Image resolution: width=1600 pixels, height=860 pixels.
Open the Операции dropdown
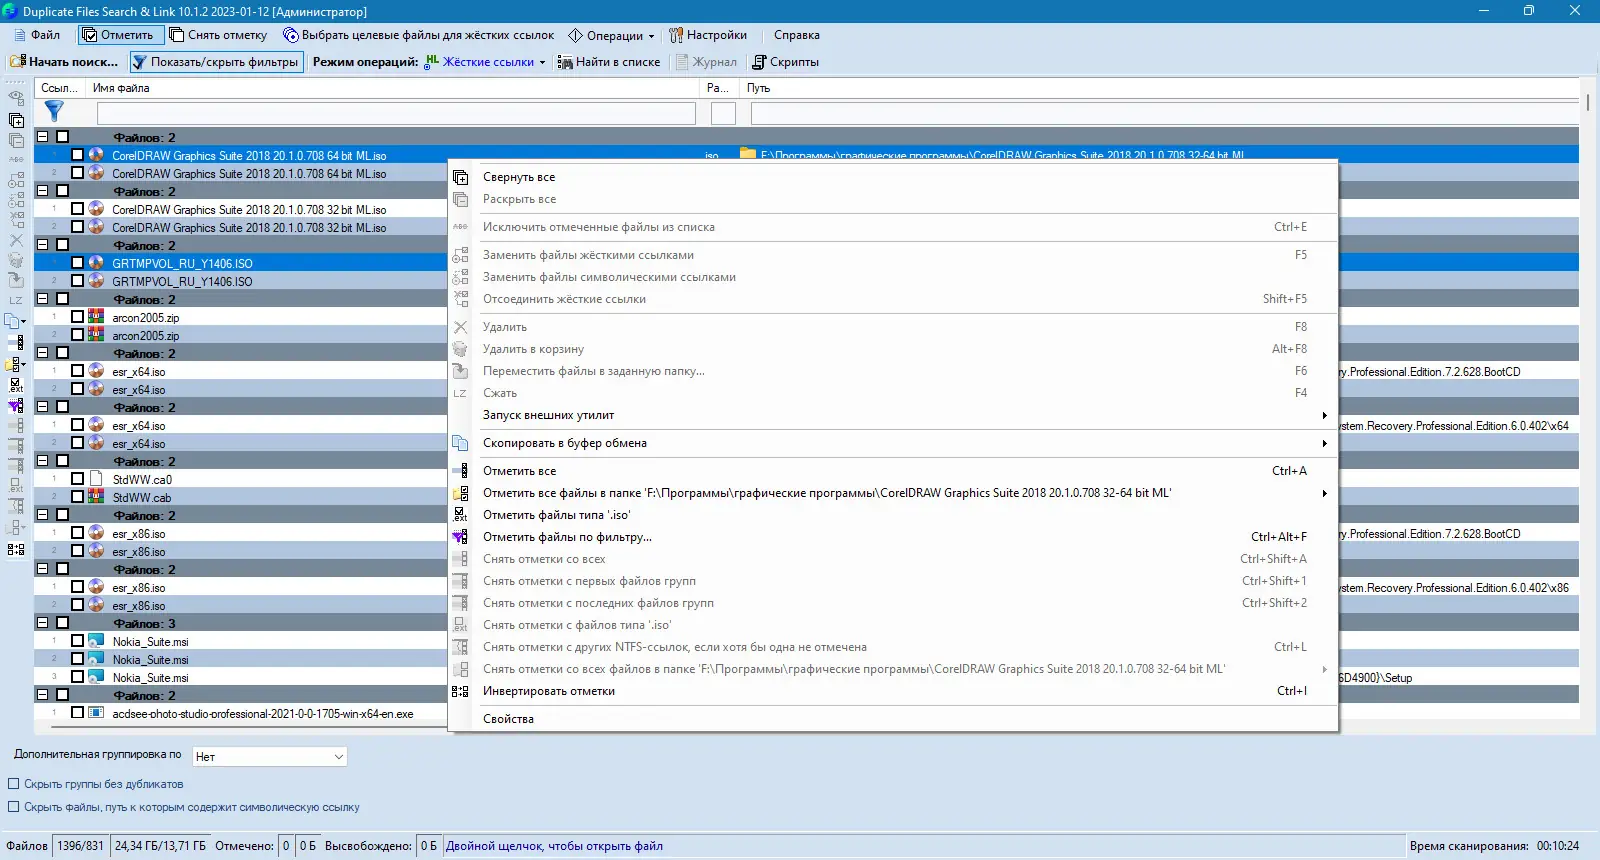(x=611, y=35)
